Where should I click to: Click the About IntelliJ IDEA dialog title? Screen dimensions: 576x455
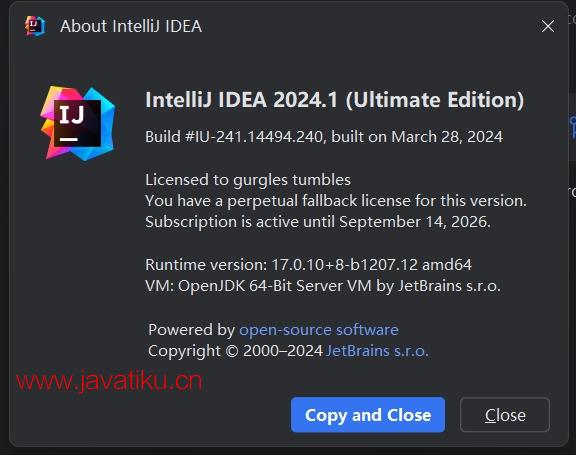click(x=131, y=26)
